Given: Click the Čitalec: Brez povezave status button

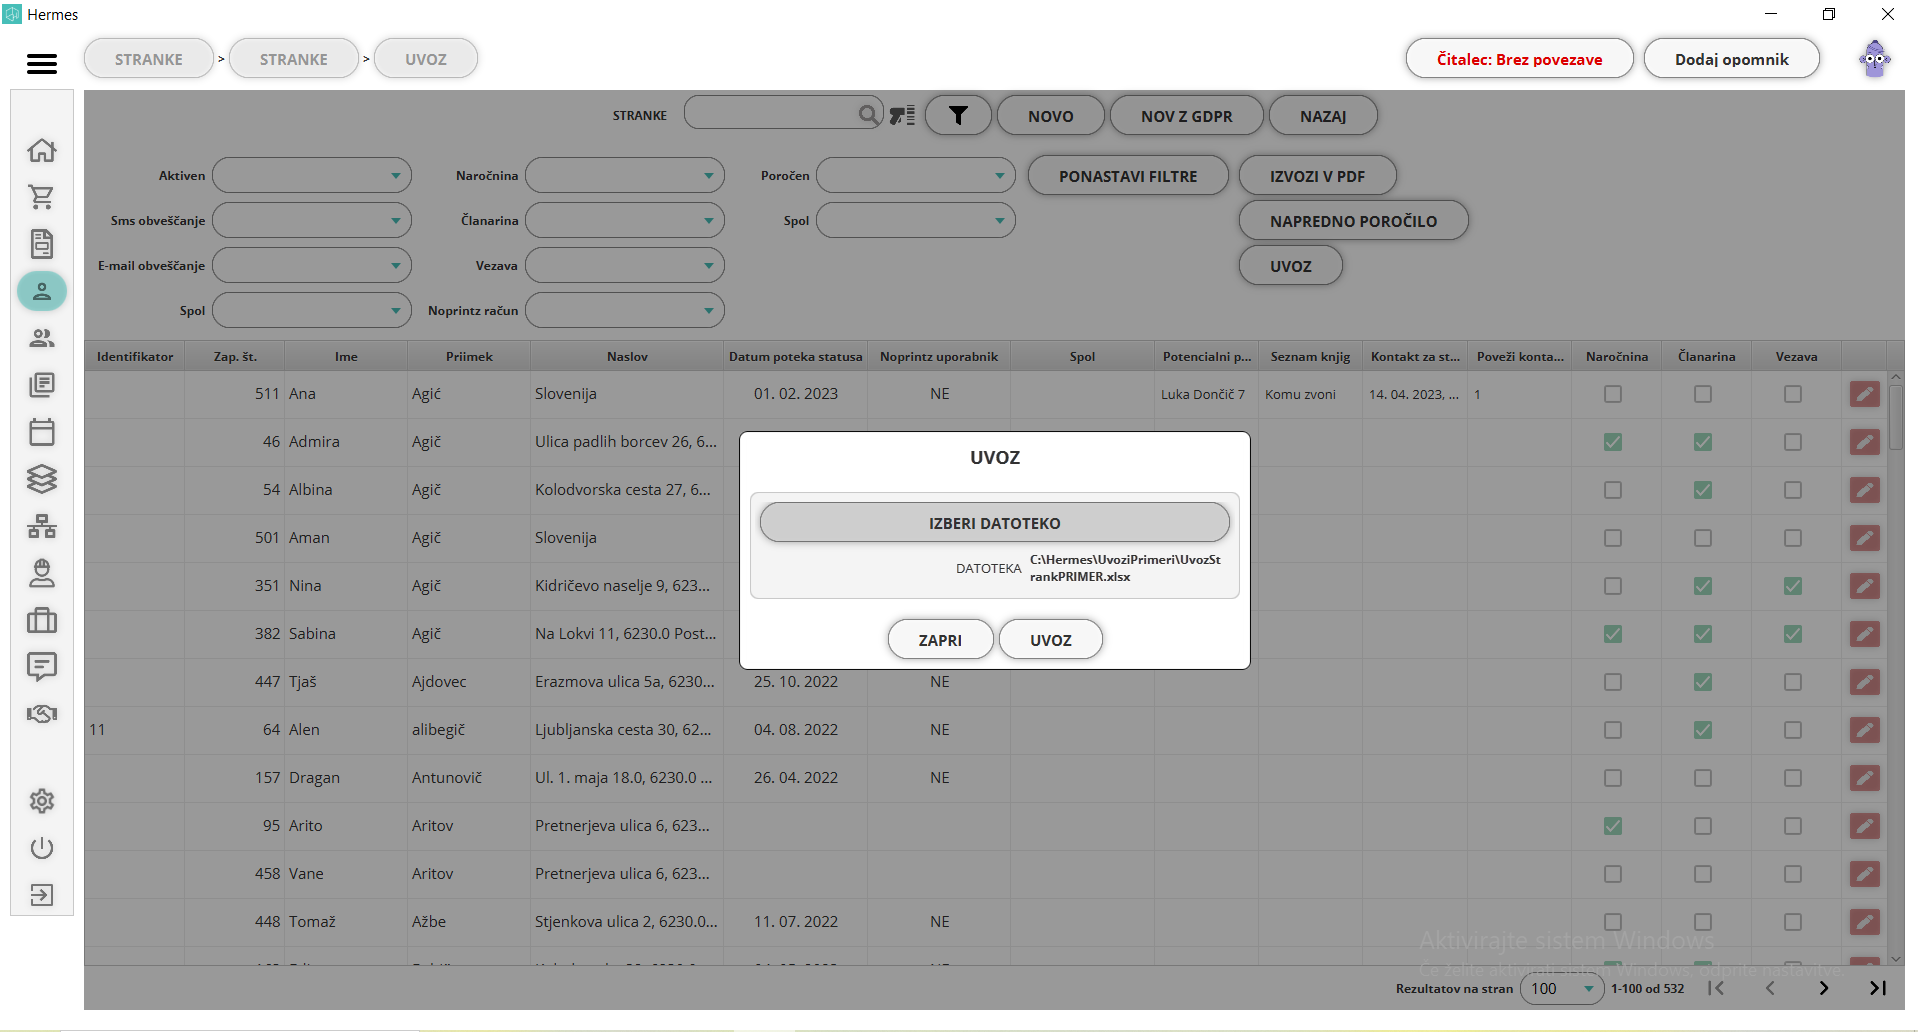Looking at the screenshot, I should [1520, 59].
